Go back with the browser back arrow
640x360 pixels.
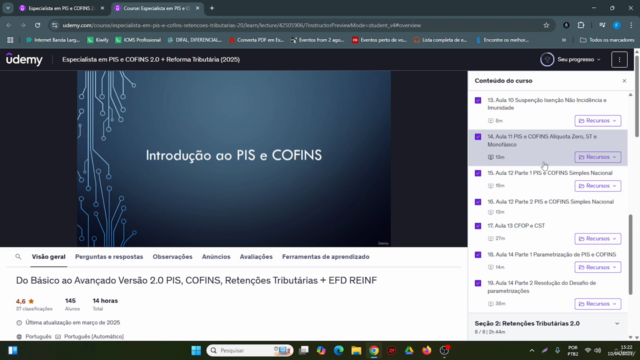pos(9,25)
